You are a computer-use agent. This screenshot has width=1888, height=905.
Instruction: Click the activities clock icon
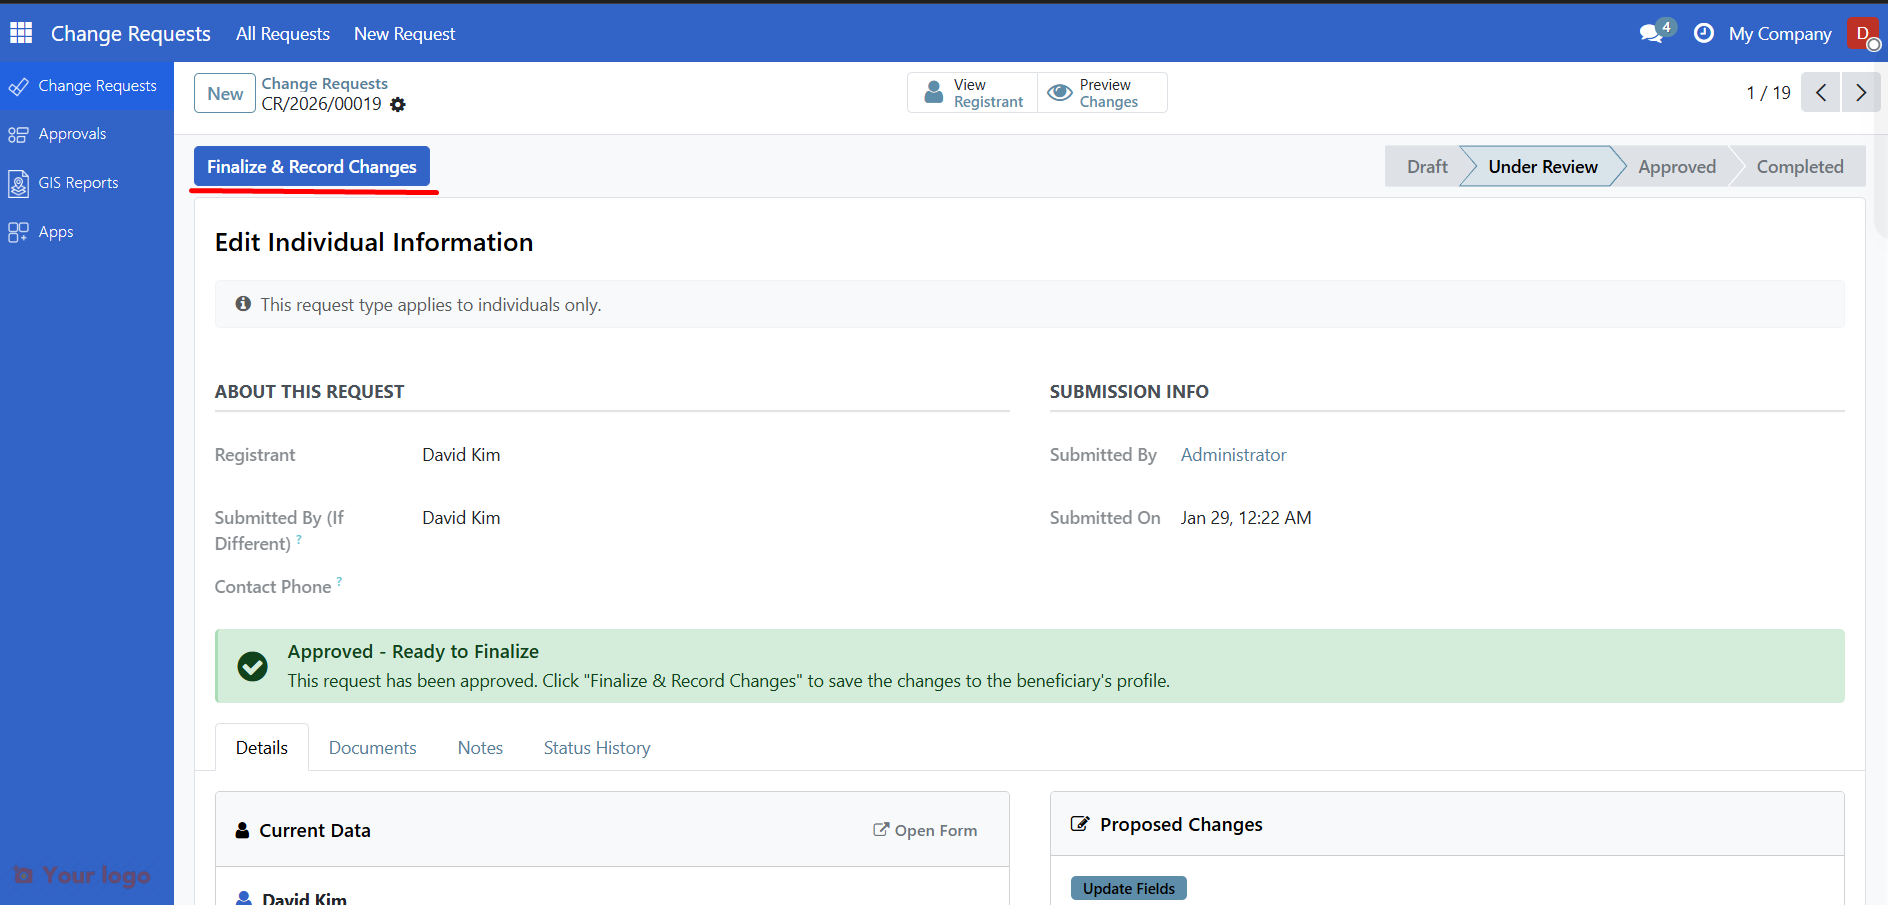1703,33
